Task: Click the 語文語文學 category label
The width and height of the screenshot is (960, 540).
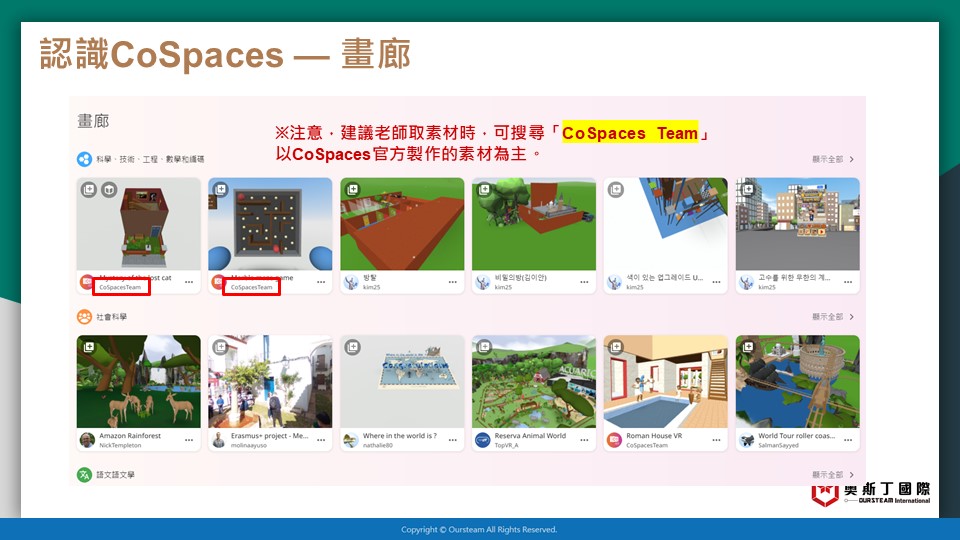Action: click(115, 474)
